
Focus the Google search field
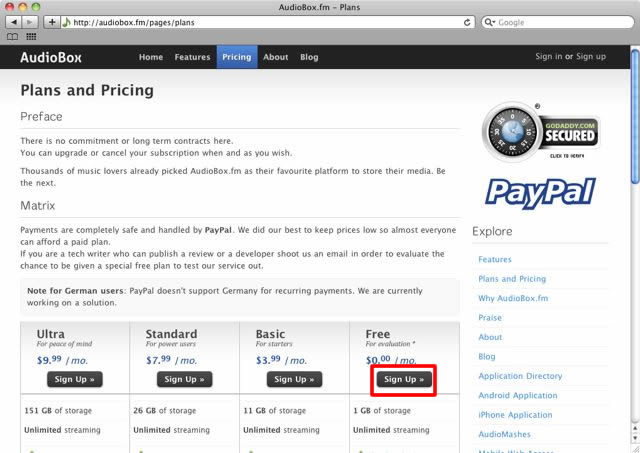(558, 22)
